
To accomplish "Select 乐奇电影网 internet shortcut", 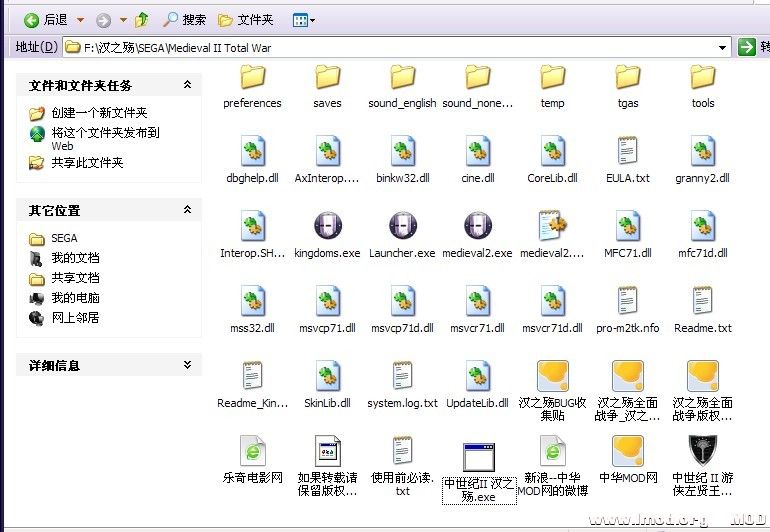I will pos(252,460).
